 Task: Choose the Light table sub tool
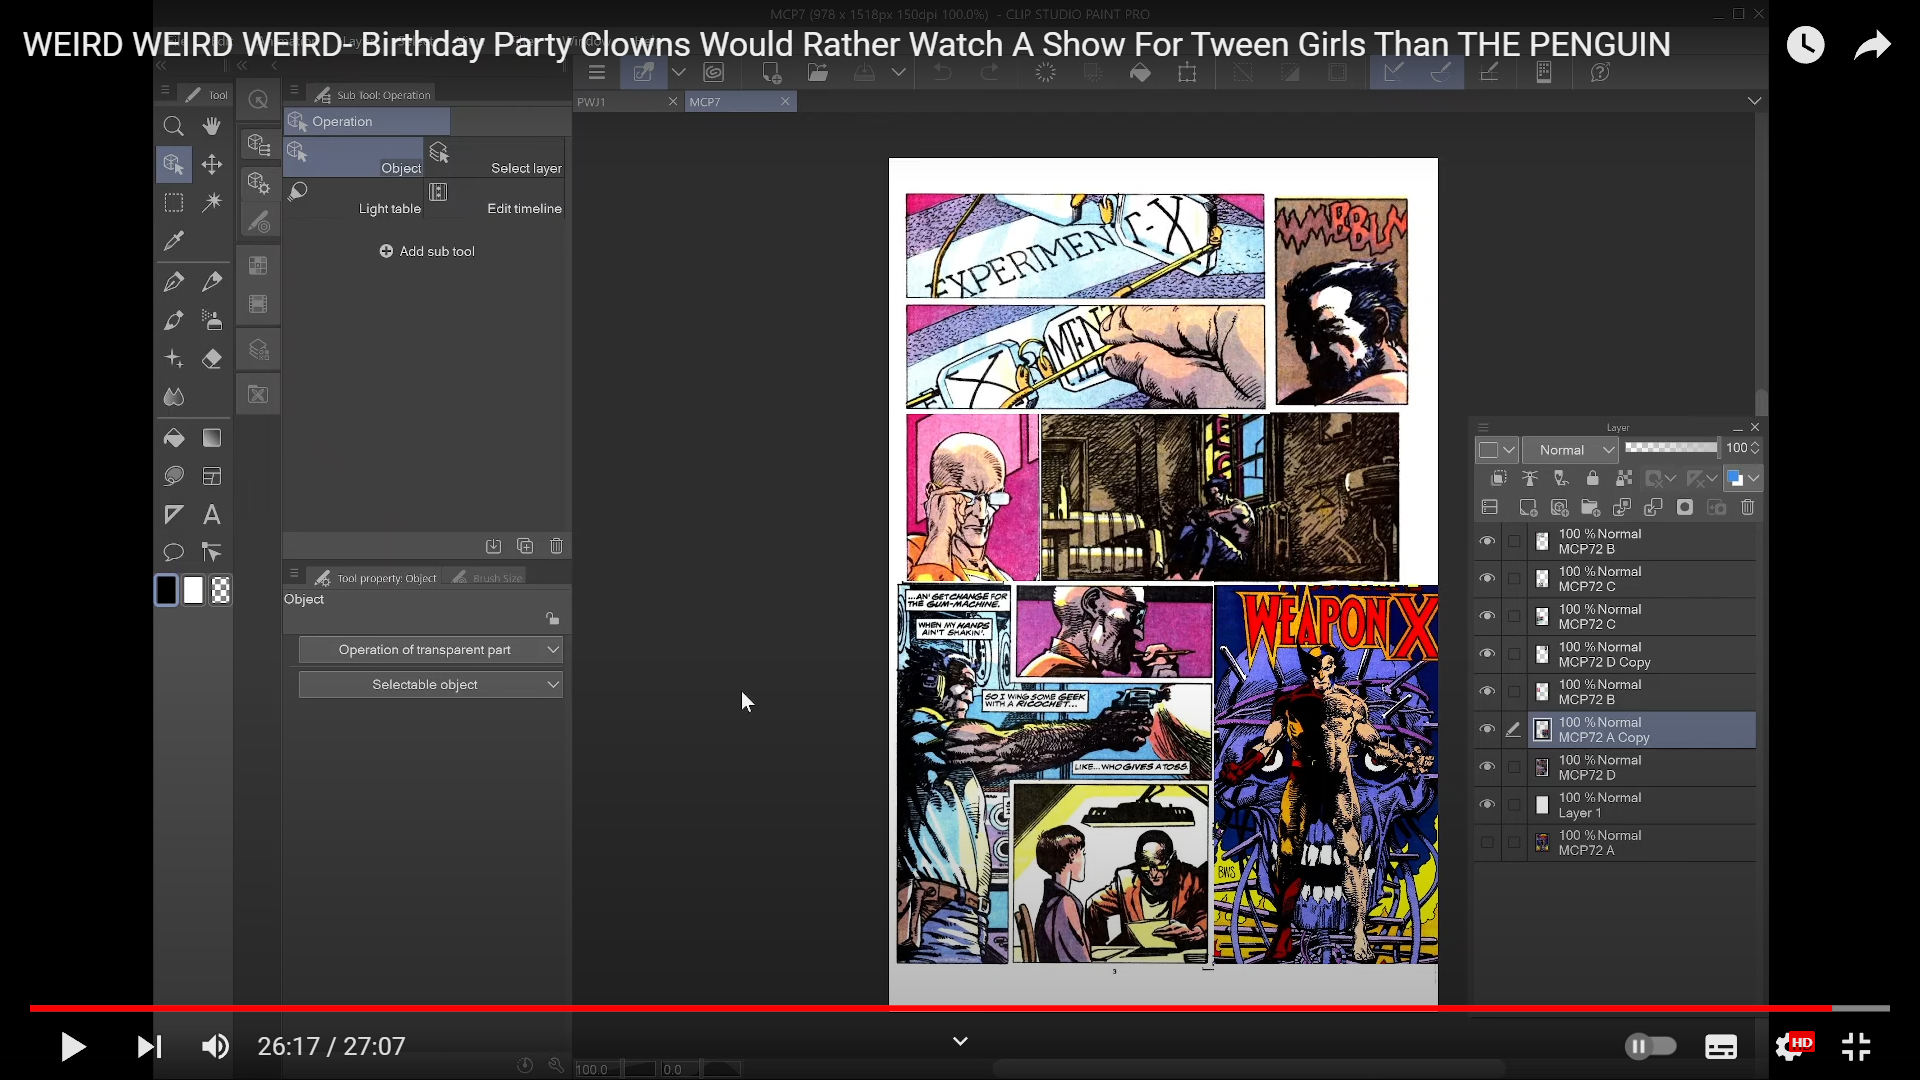[x=354, y=198]
